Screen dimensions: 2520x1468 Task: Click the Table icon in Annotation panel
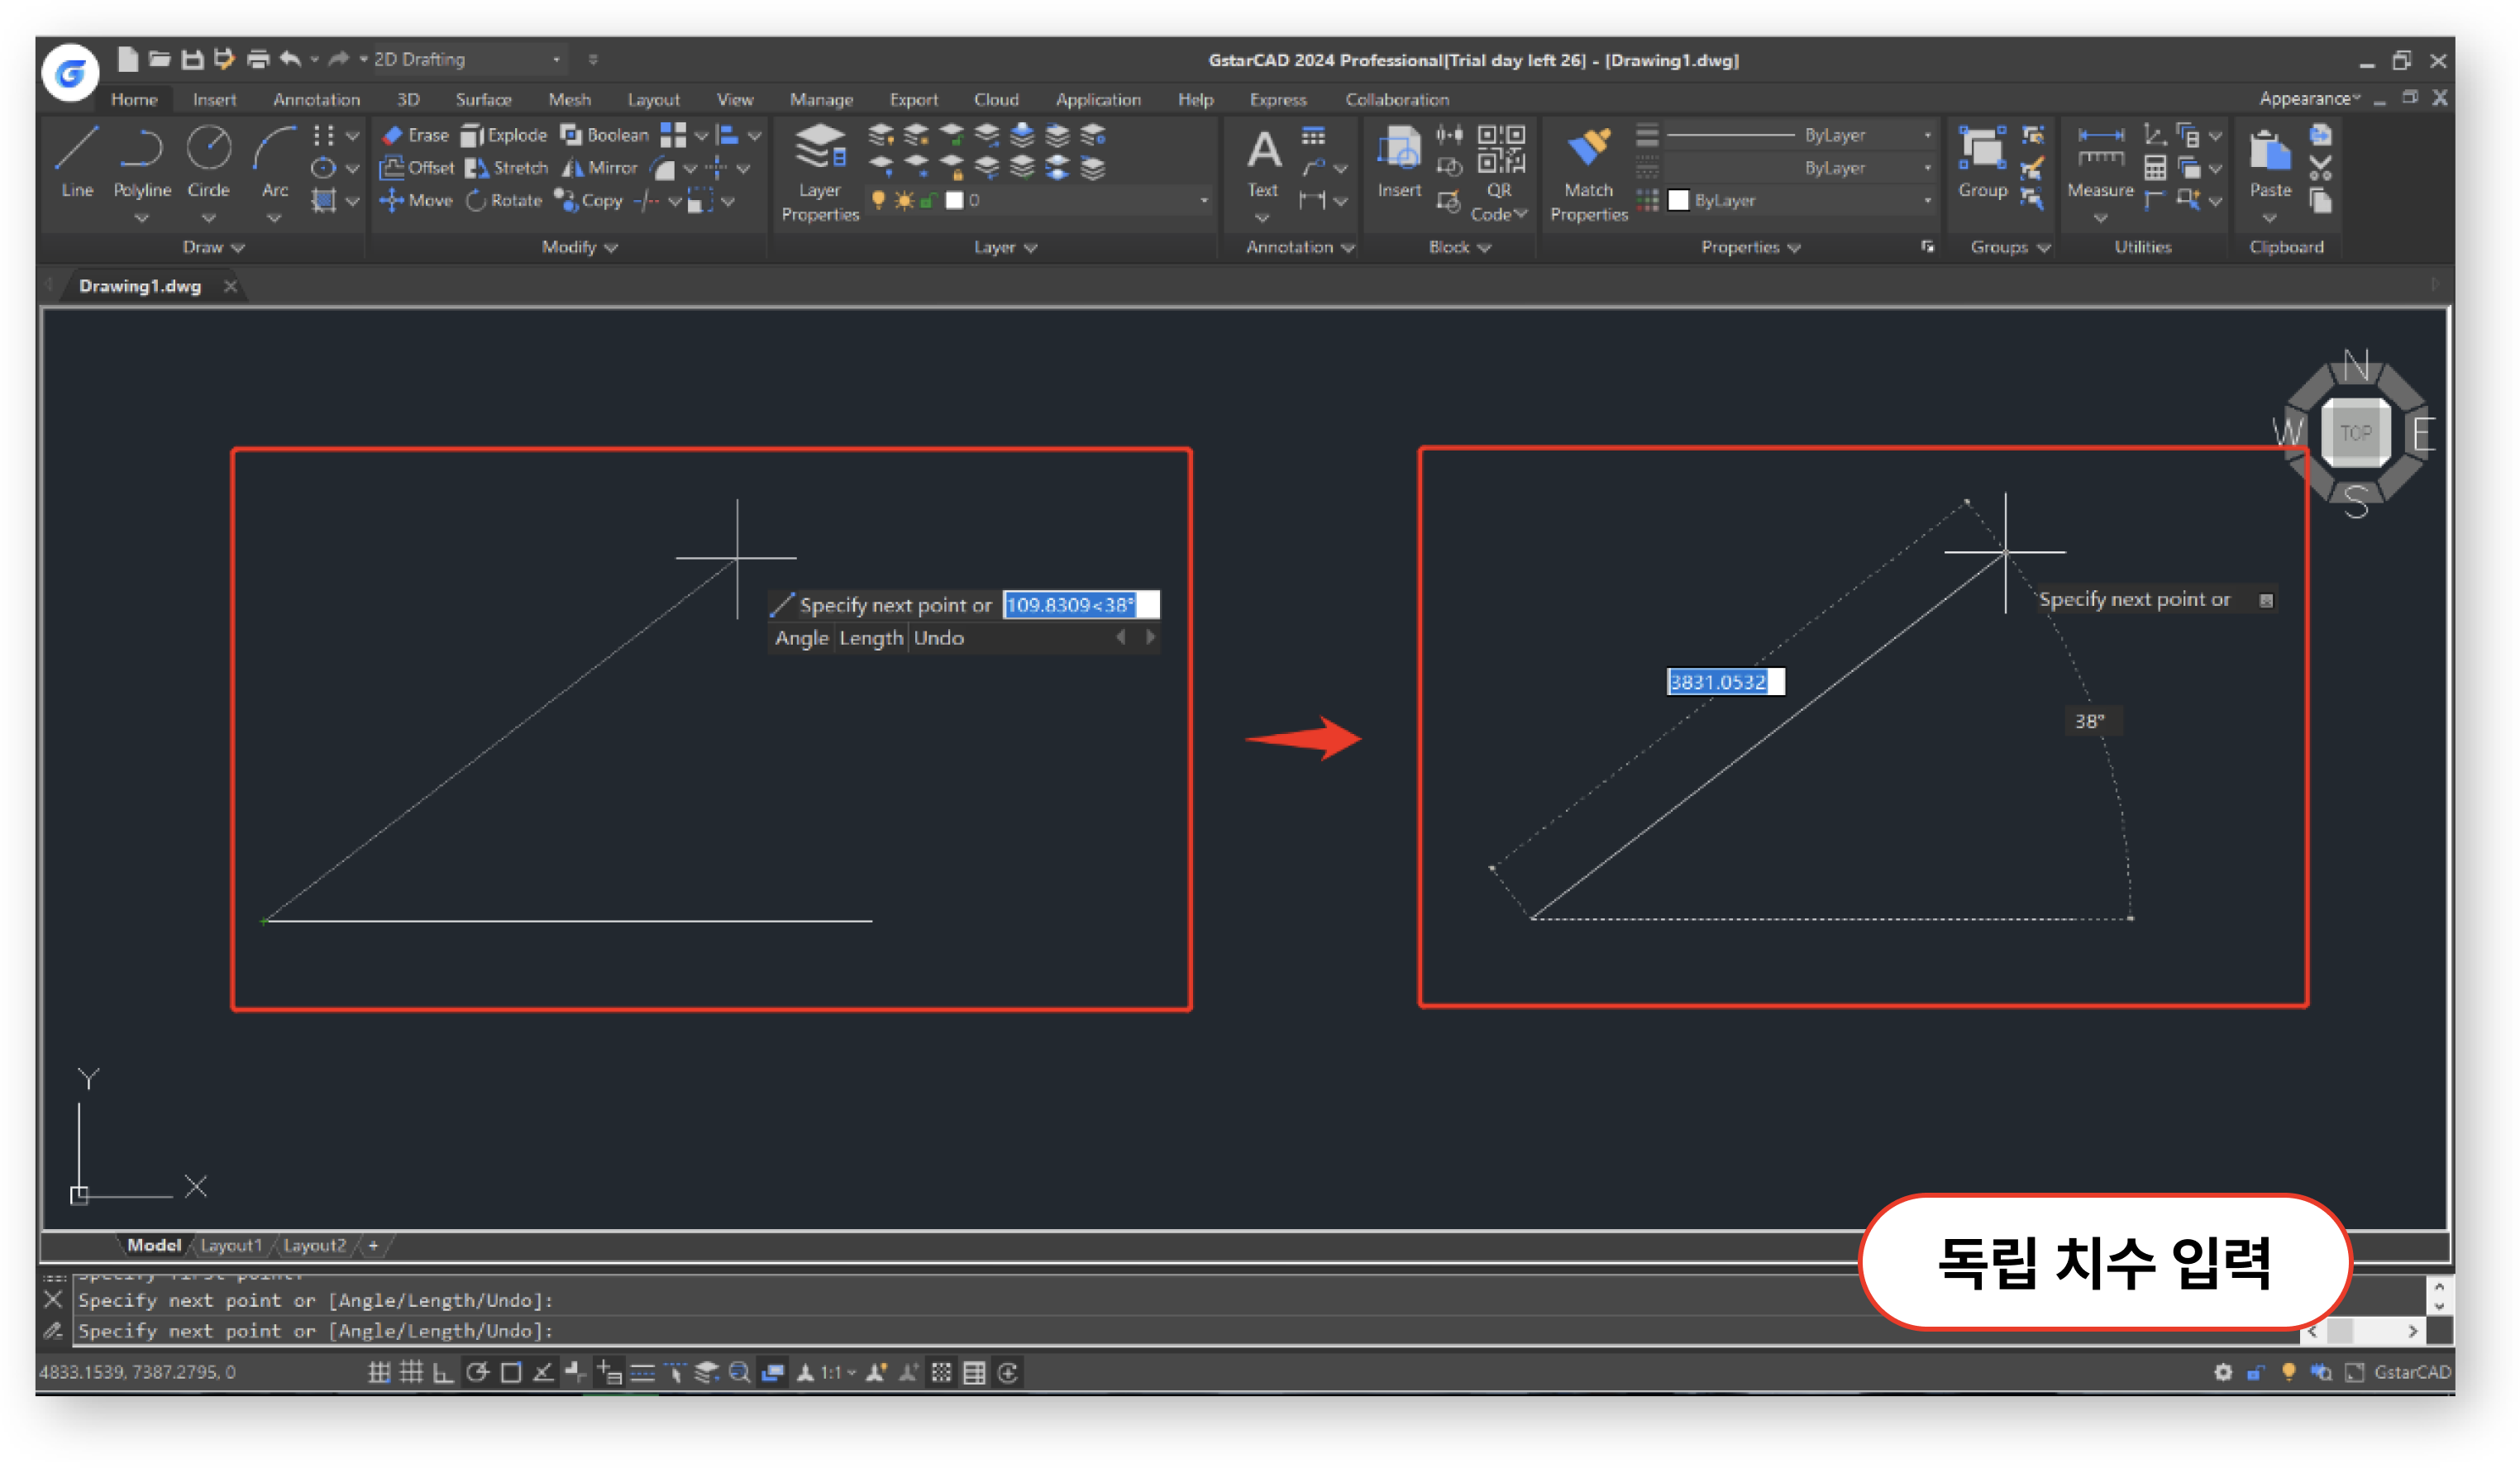[x=1313, y=135]
